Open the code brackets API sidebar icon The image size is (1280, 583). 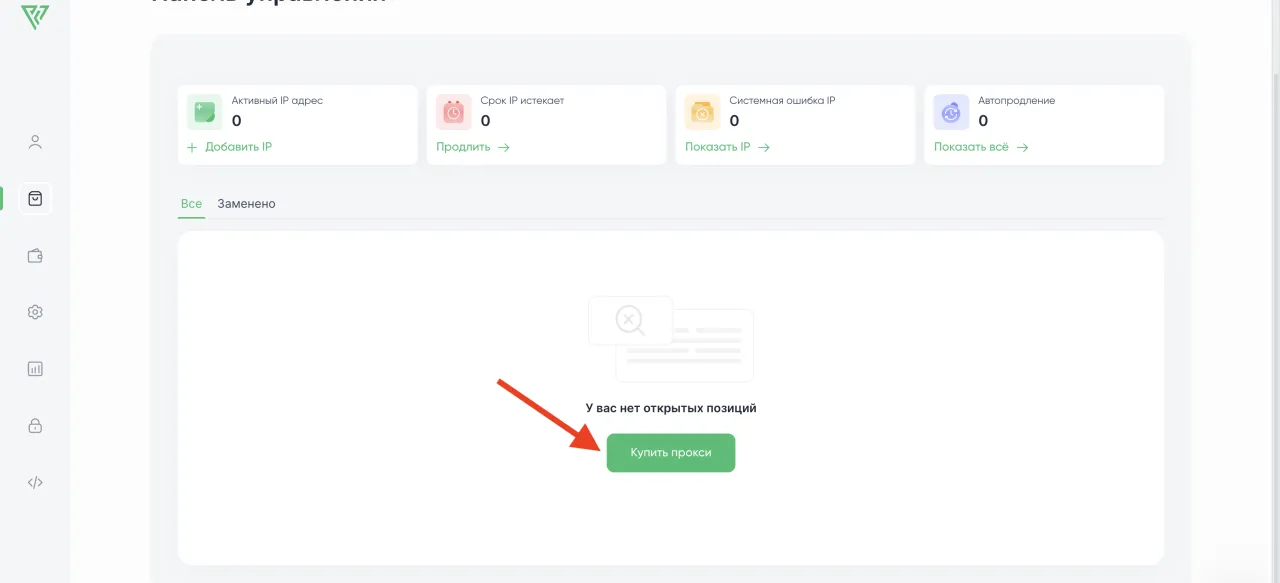coord(35,482)
